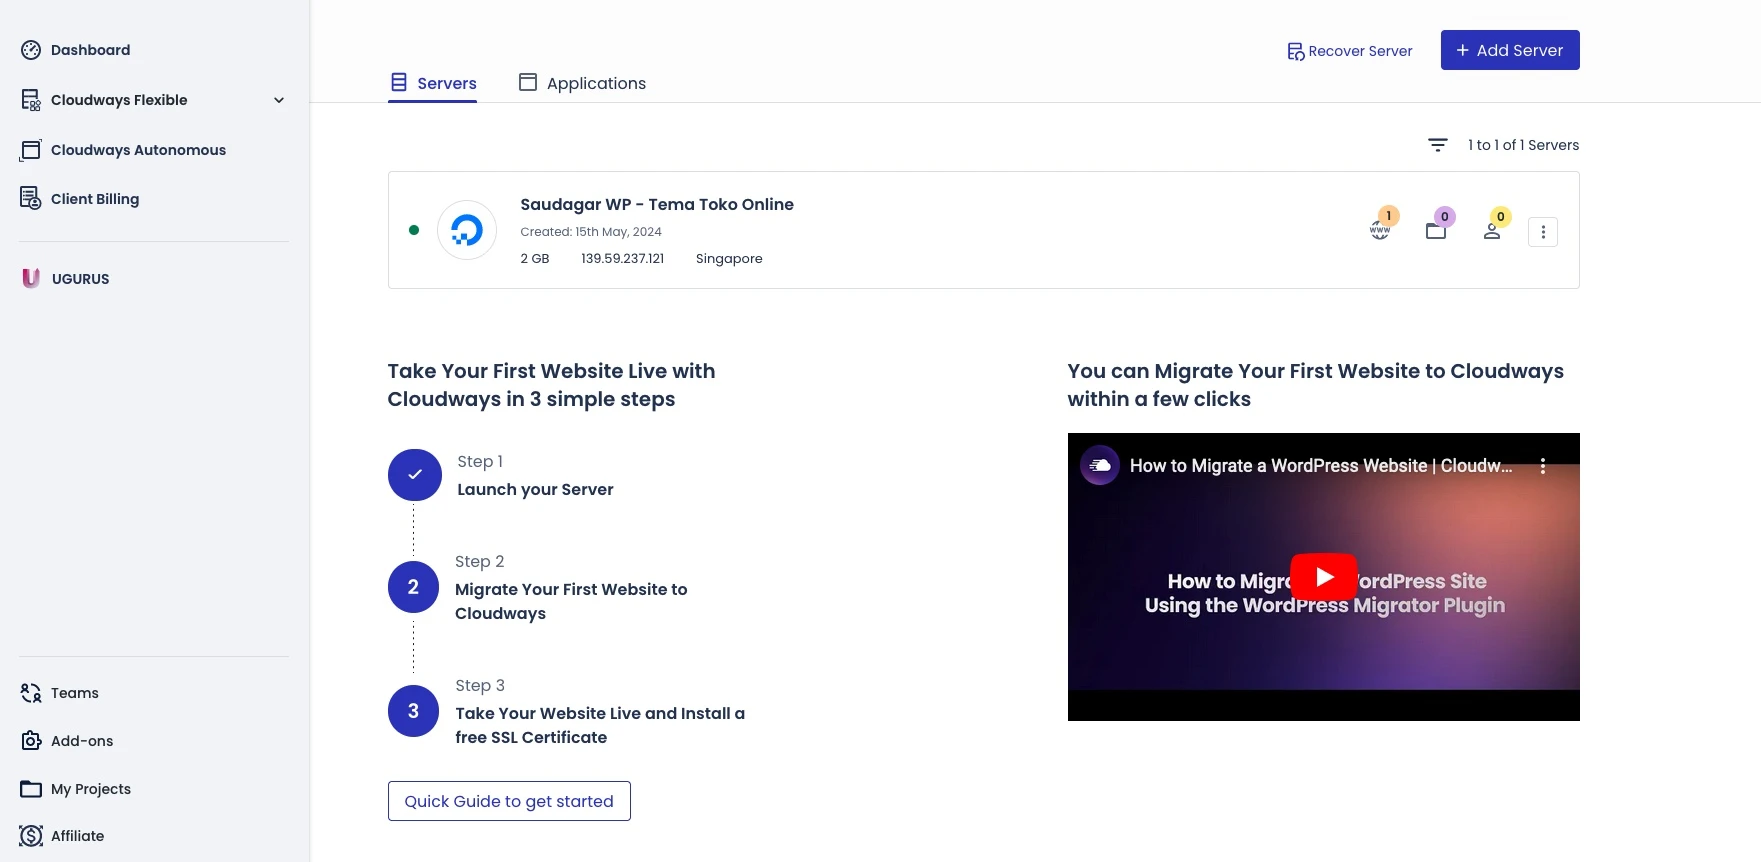The width and height of the screenshot is (1761, 862).
Task: Click the Created: 15th May, 2024 date
Action: 591,231
